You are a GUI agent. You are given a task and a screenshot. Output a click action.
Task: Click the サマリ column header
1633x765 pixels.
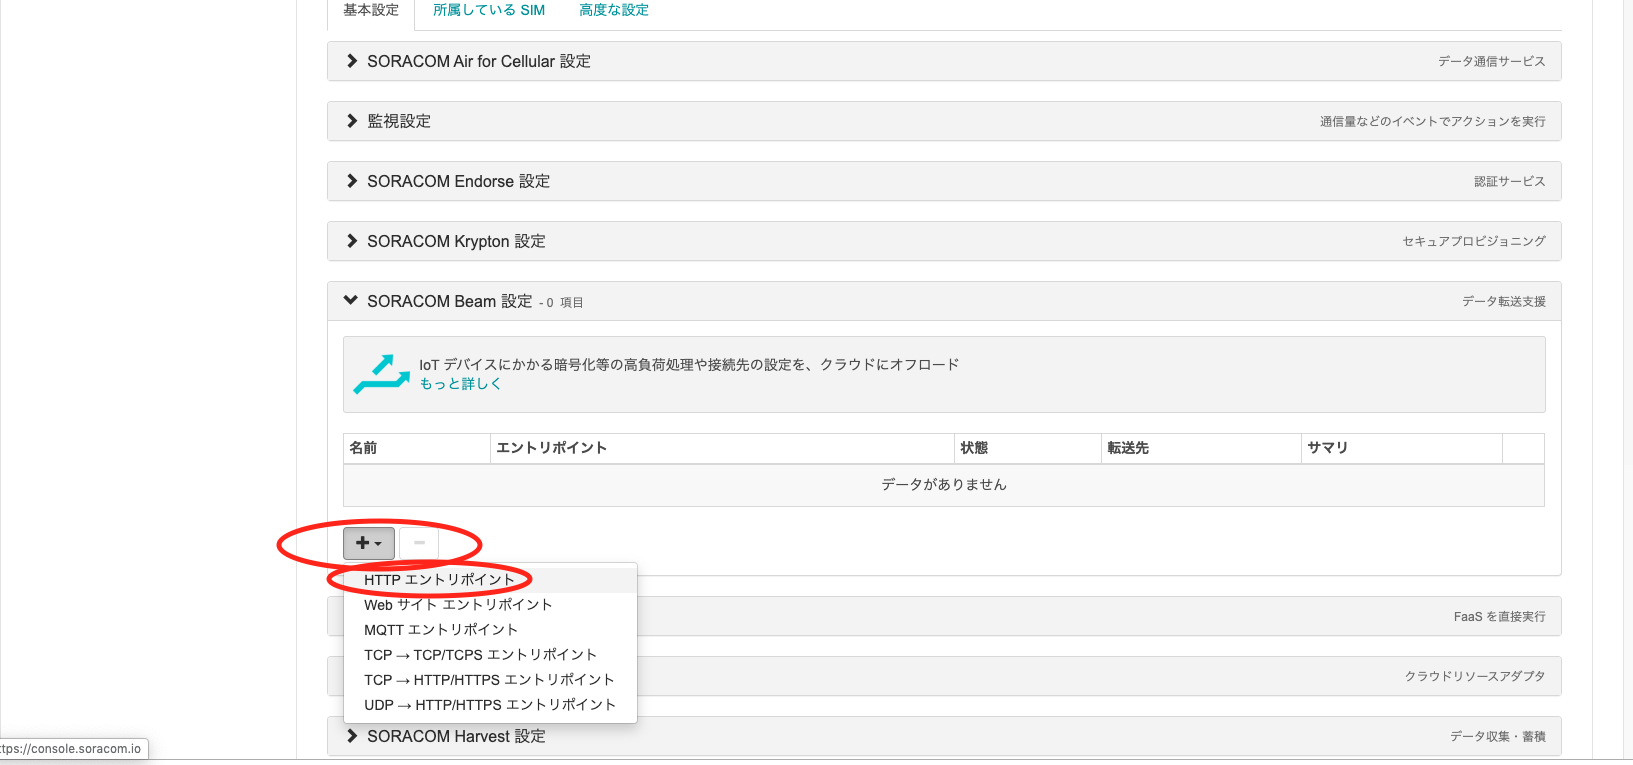click(1402, 448)
